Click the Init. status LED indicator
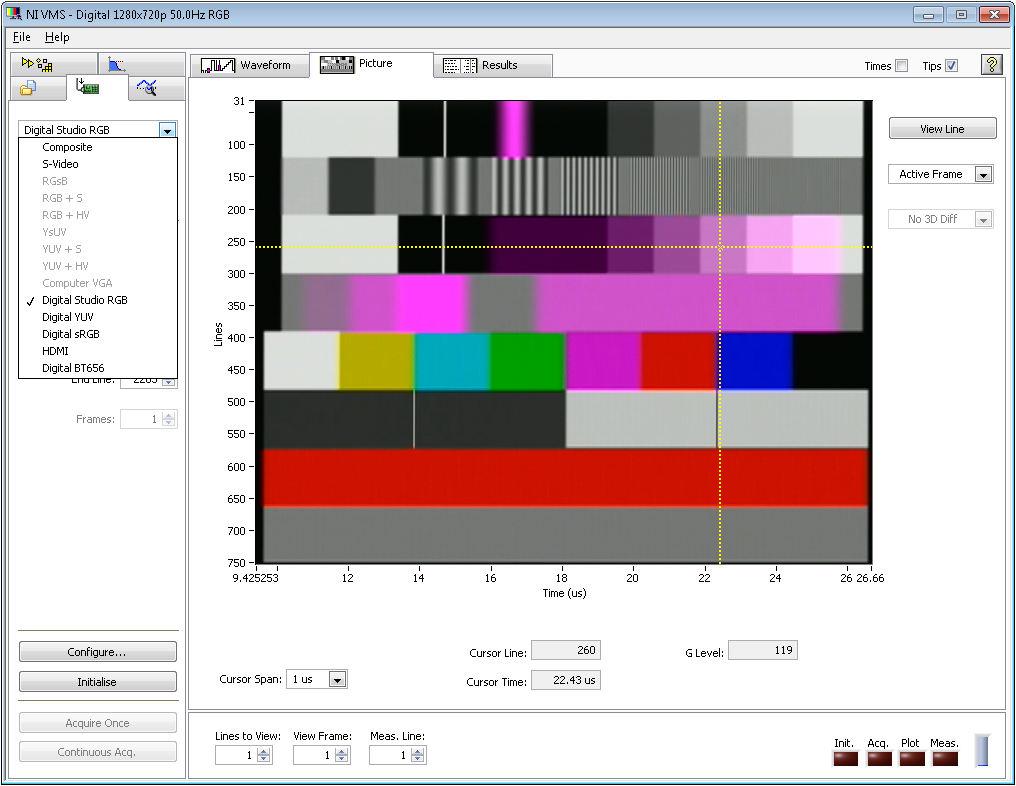 point(845,759)
